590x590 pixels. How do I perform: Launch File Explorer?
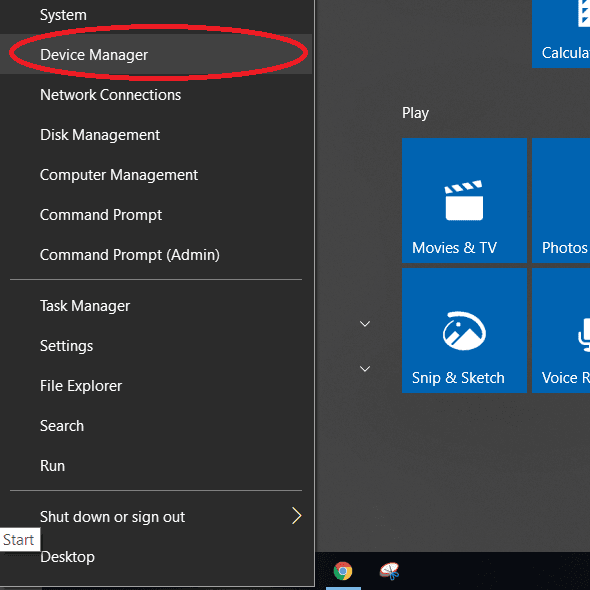pyautogui.click(x=156, y=386)
